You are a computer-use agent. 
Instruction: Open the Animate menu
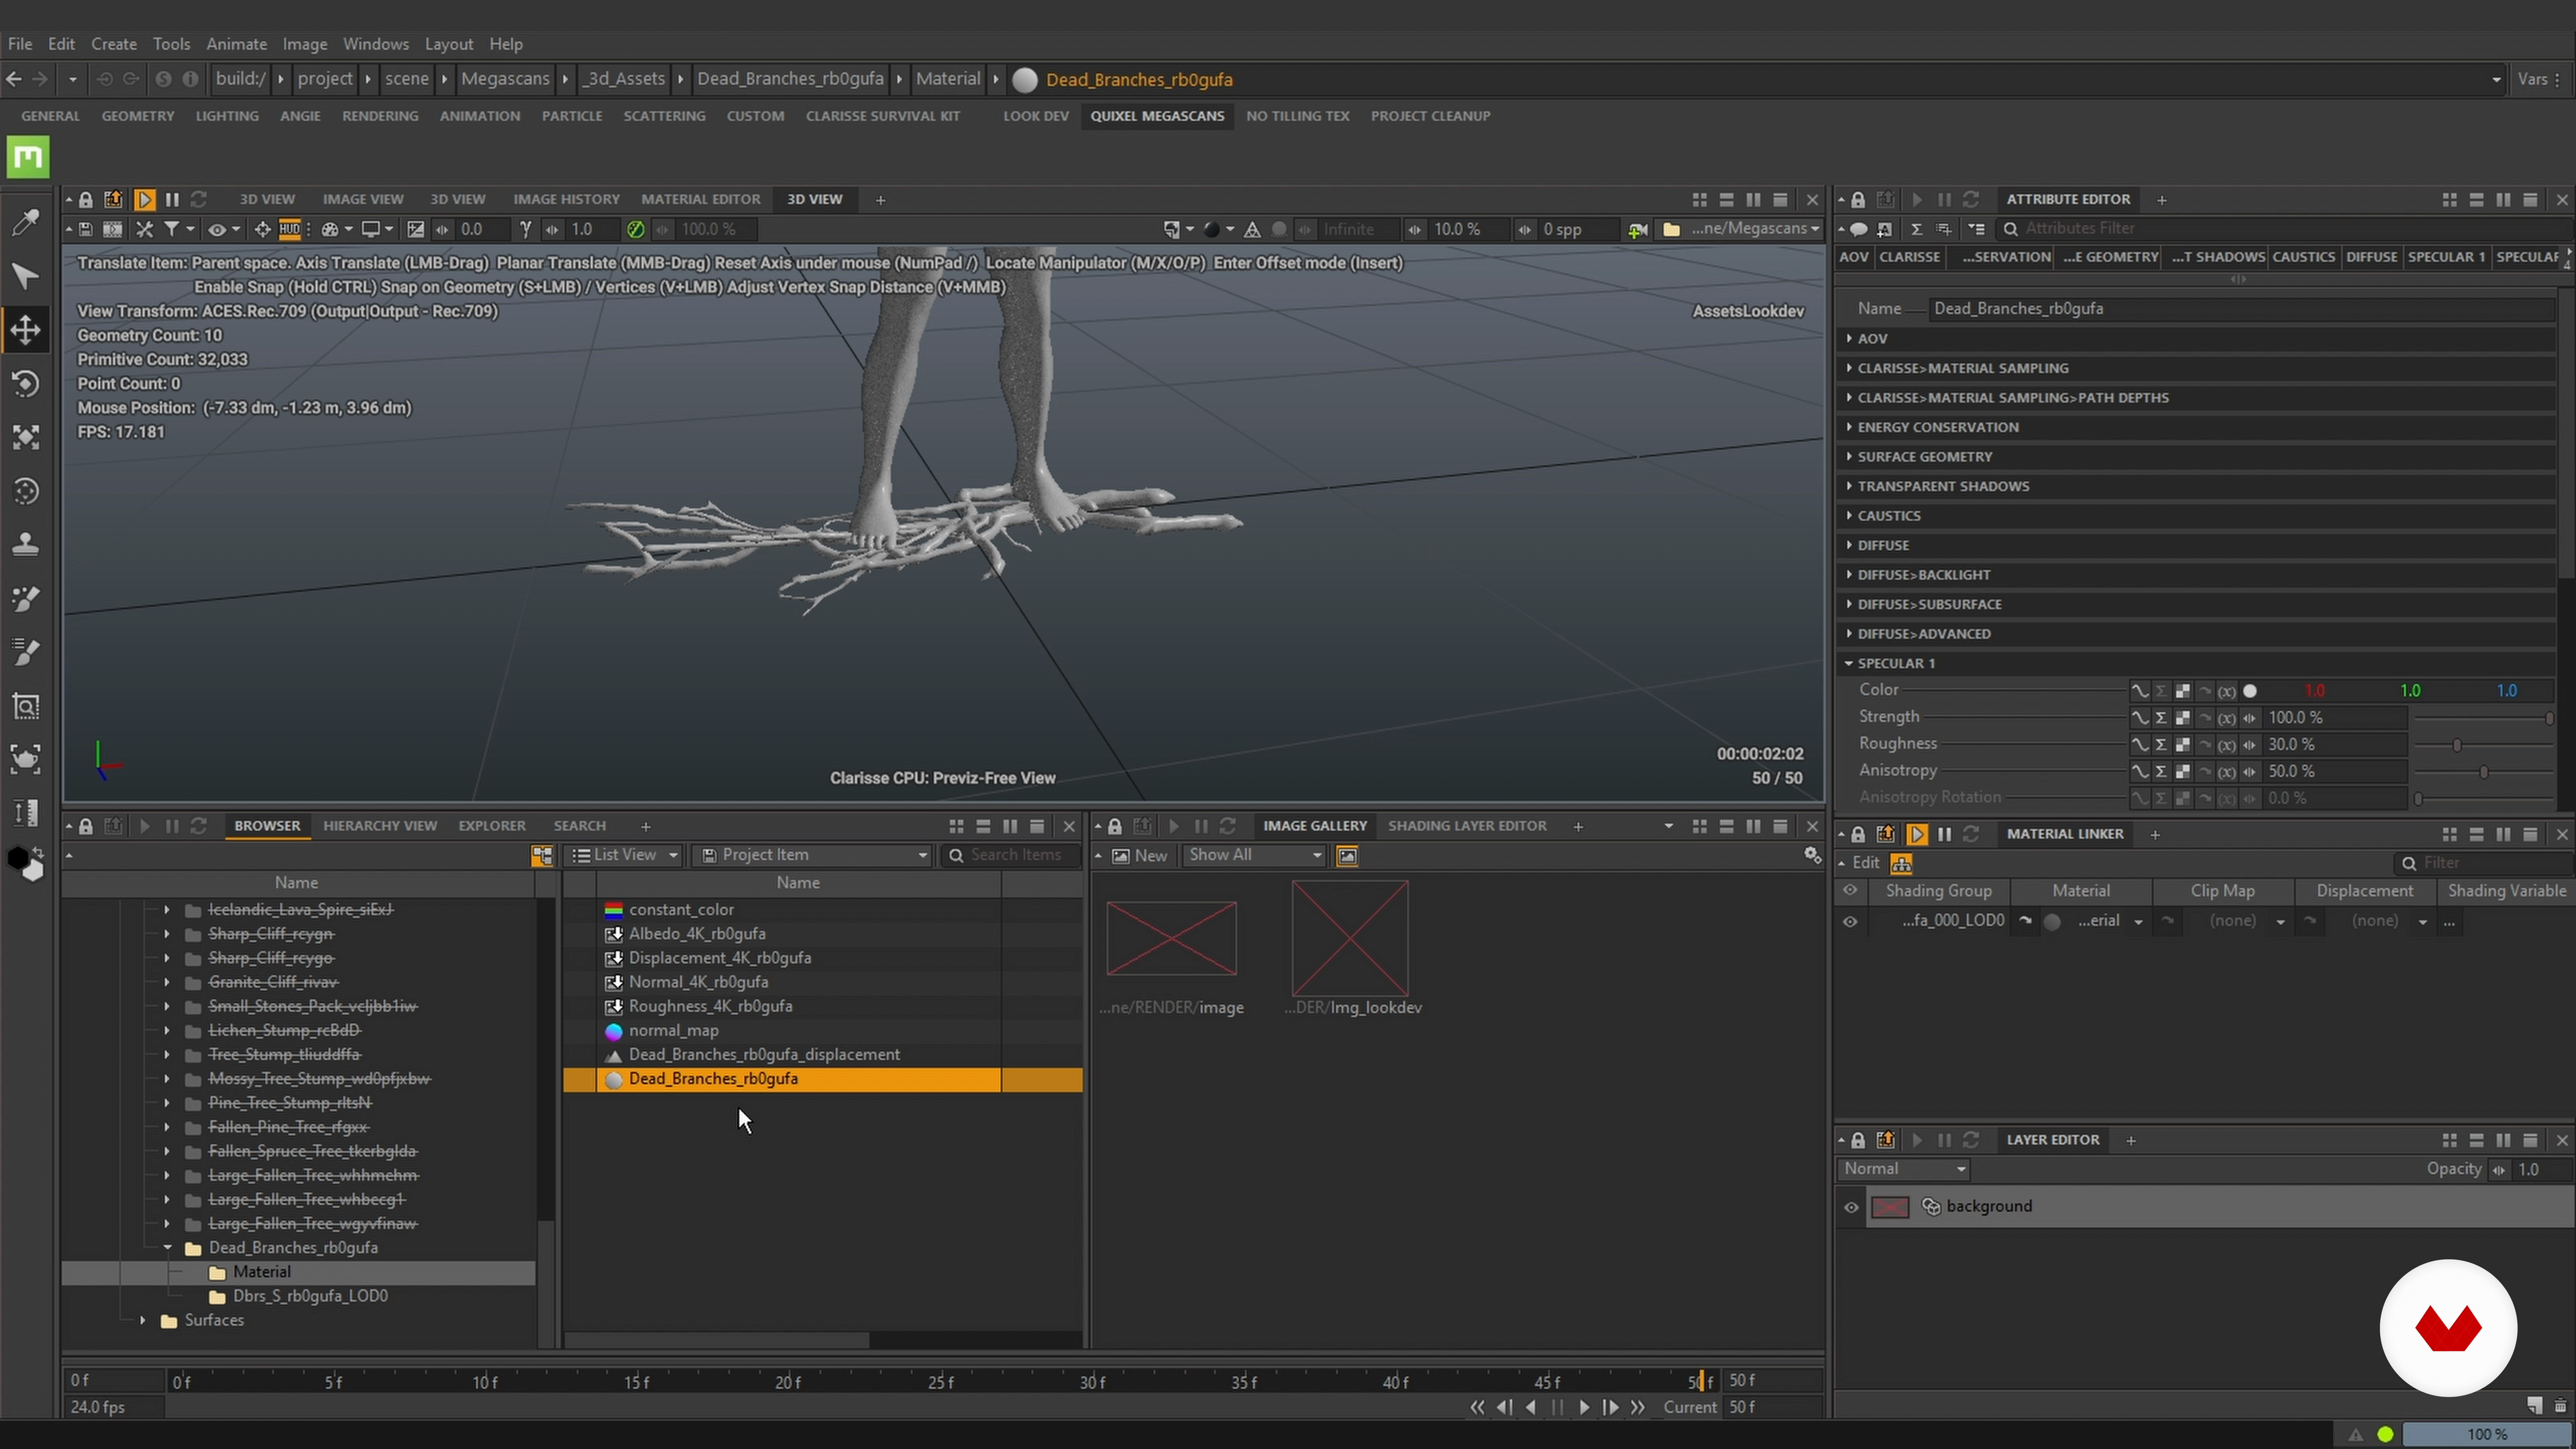[x=236, y=44]
